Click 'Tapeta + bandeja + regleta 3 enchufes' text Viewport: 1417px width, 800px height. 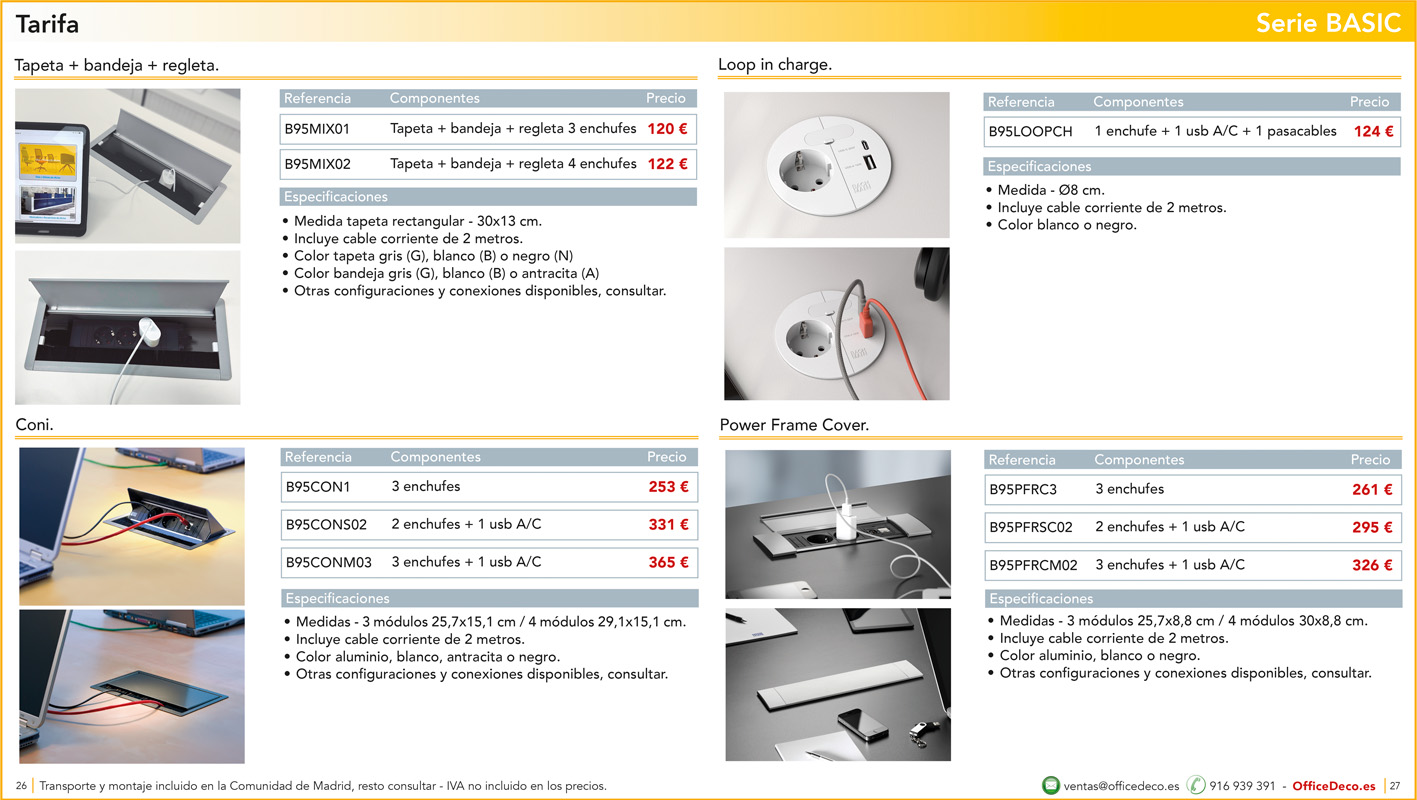[513, 129]
